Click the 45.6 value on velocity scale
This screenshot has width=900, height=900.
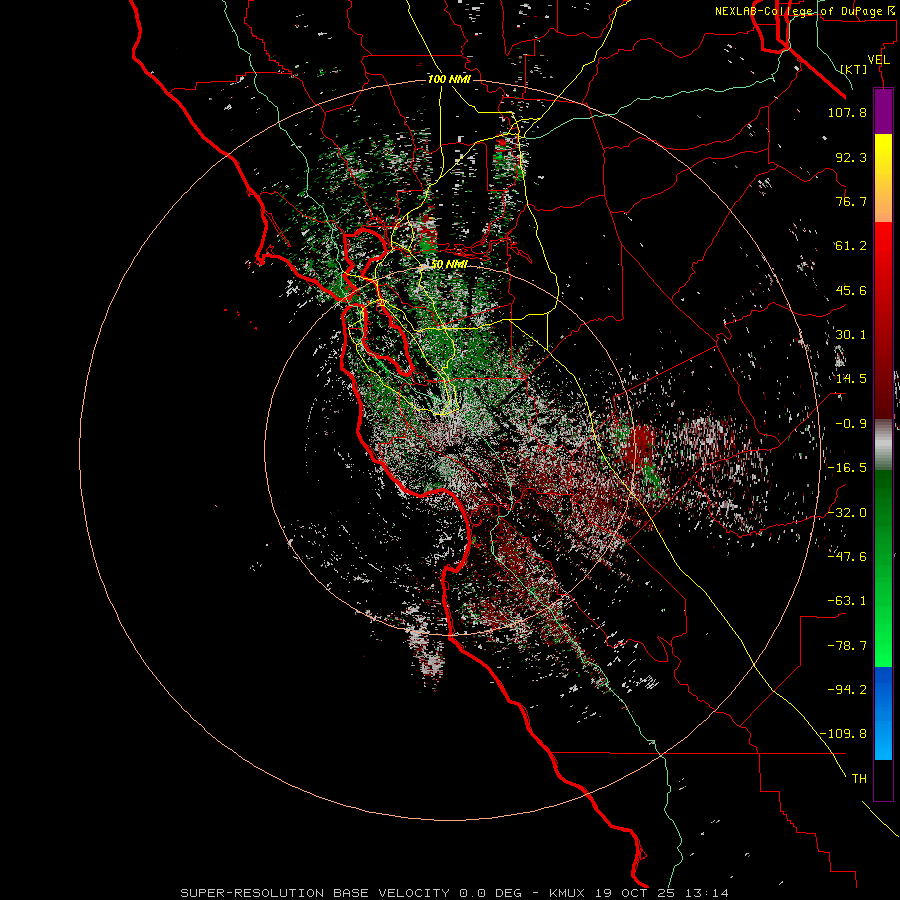point(851,290)
